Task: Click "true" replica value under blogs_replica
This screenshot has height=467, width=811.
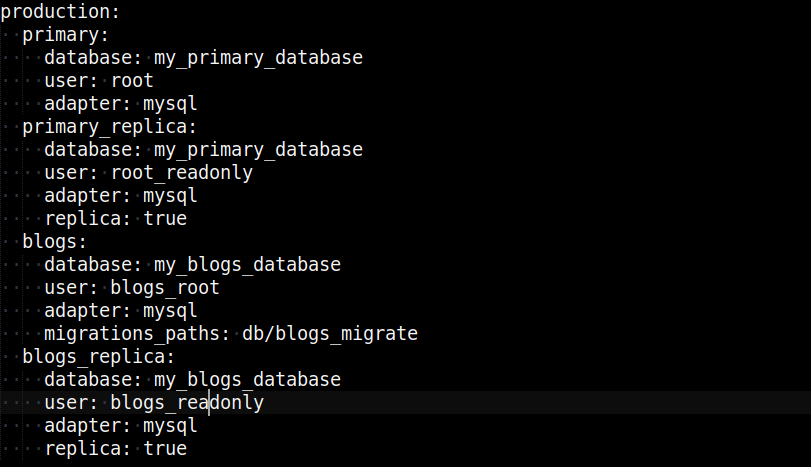Action: click(165, 449)
